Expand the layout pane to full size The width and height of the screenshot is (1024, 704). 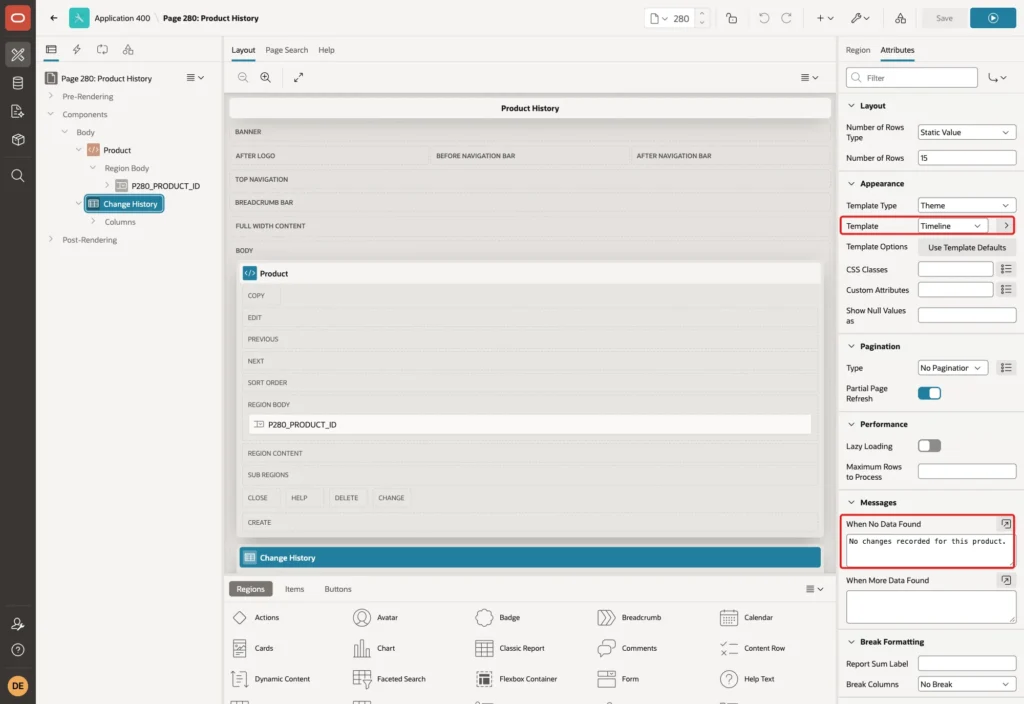tap(298, 77)
